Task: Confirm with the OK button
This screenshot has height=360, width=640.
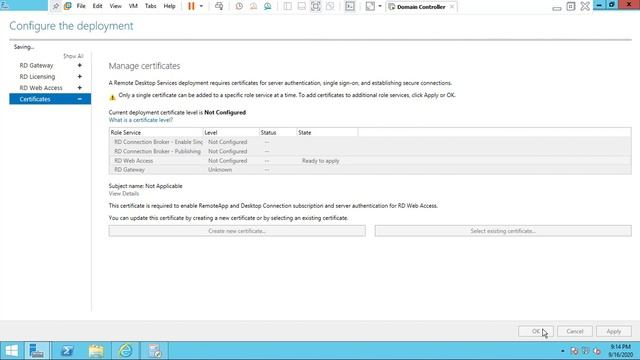Action: (536, 331)
